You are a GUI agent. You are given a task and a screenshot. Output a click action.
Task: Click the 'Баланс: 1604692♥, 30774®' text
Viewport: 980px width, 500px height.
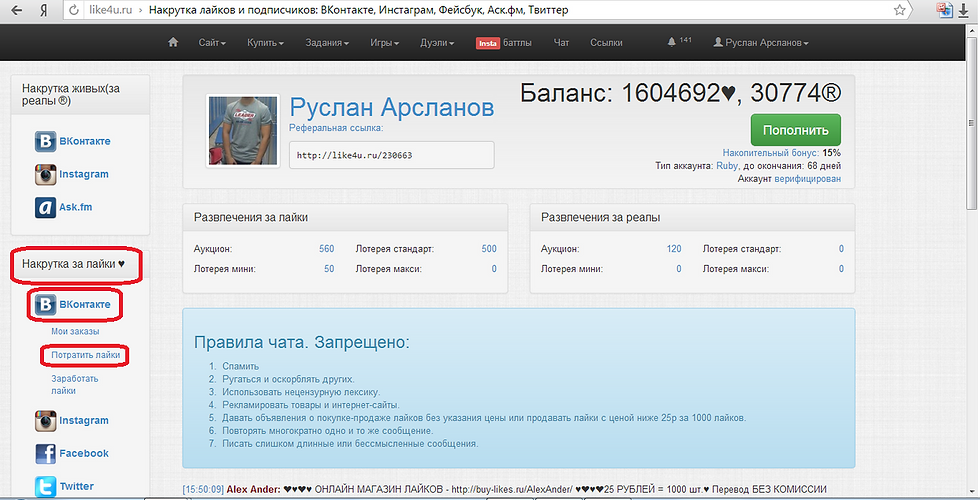(681, 93)
